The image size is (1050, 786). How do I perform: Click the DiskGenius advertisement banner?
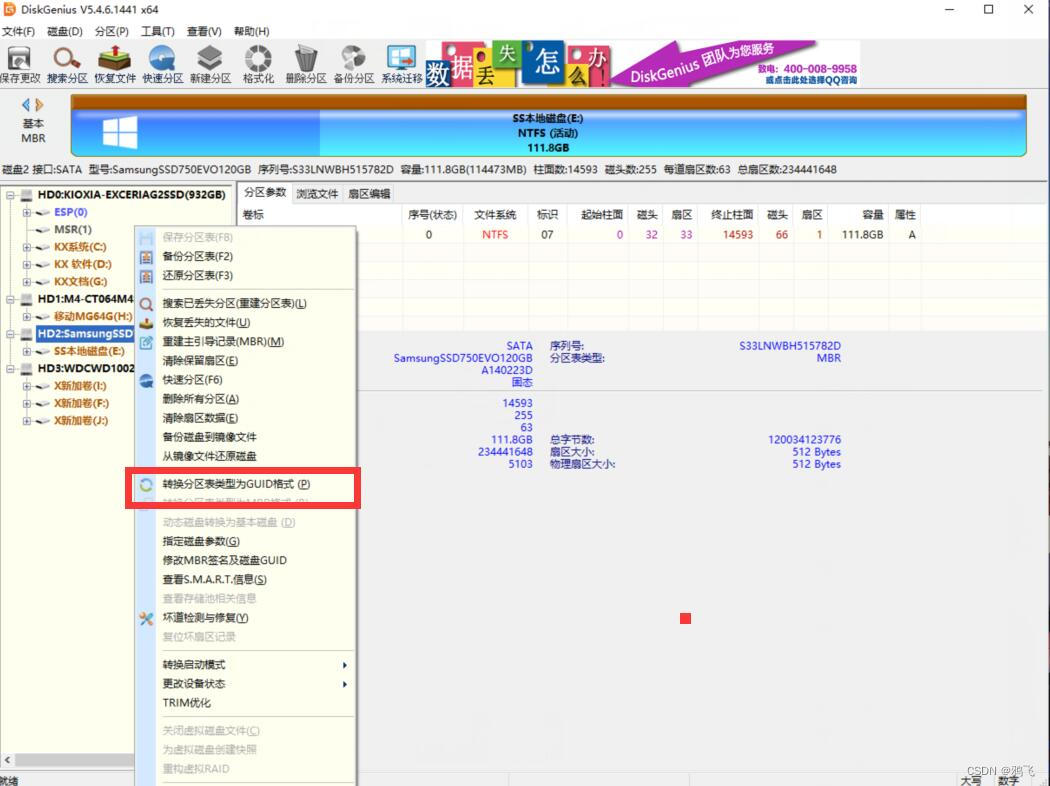pos(642,64)
